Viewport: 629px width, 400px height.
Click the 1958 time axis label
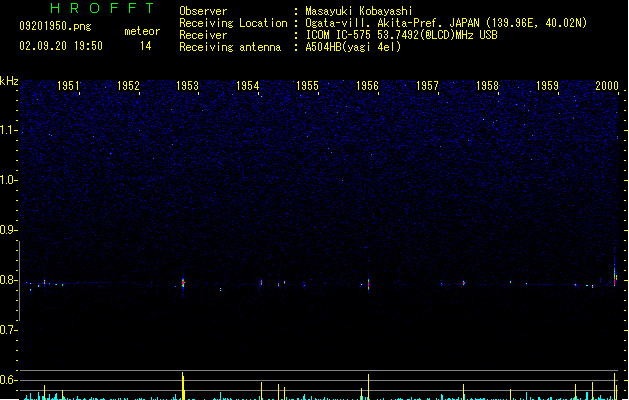[487, 86]
